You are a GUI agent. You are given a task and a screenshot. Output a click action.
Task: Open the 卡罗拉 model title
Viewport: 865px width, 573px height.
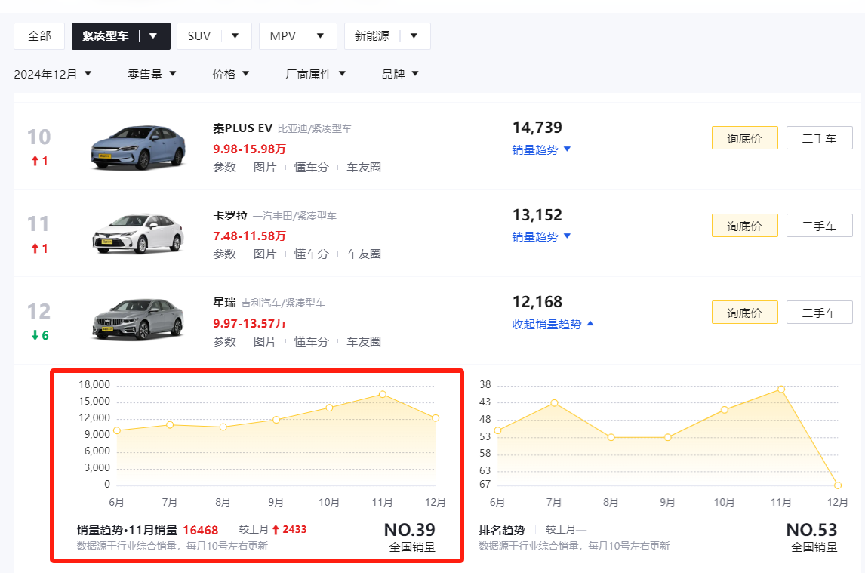230,216
